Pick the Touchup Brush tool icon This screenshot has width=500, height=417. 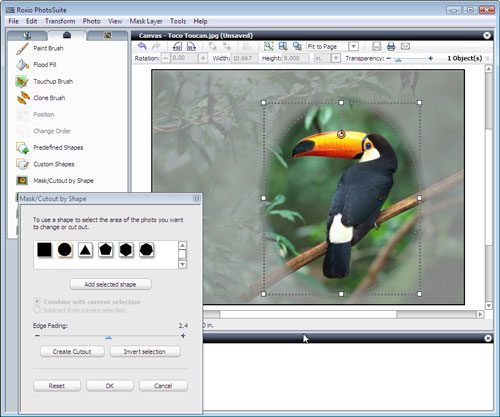coord(22,81)
